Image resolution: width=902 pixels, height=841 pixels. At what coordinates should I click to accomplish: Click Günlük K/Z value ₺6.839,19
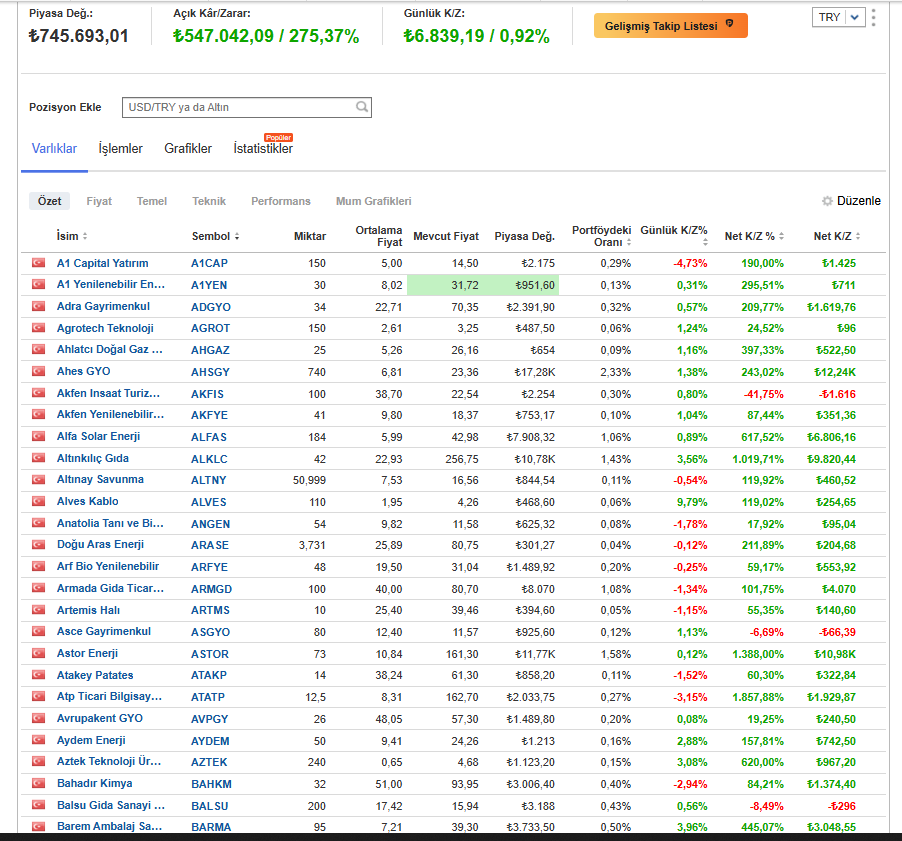coord(444,36)
